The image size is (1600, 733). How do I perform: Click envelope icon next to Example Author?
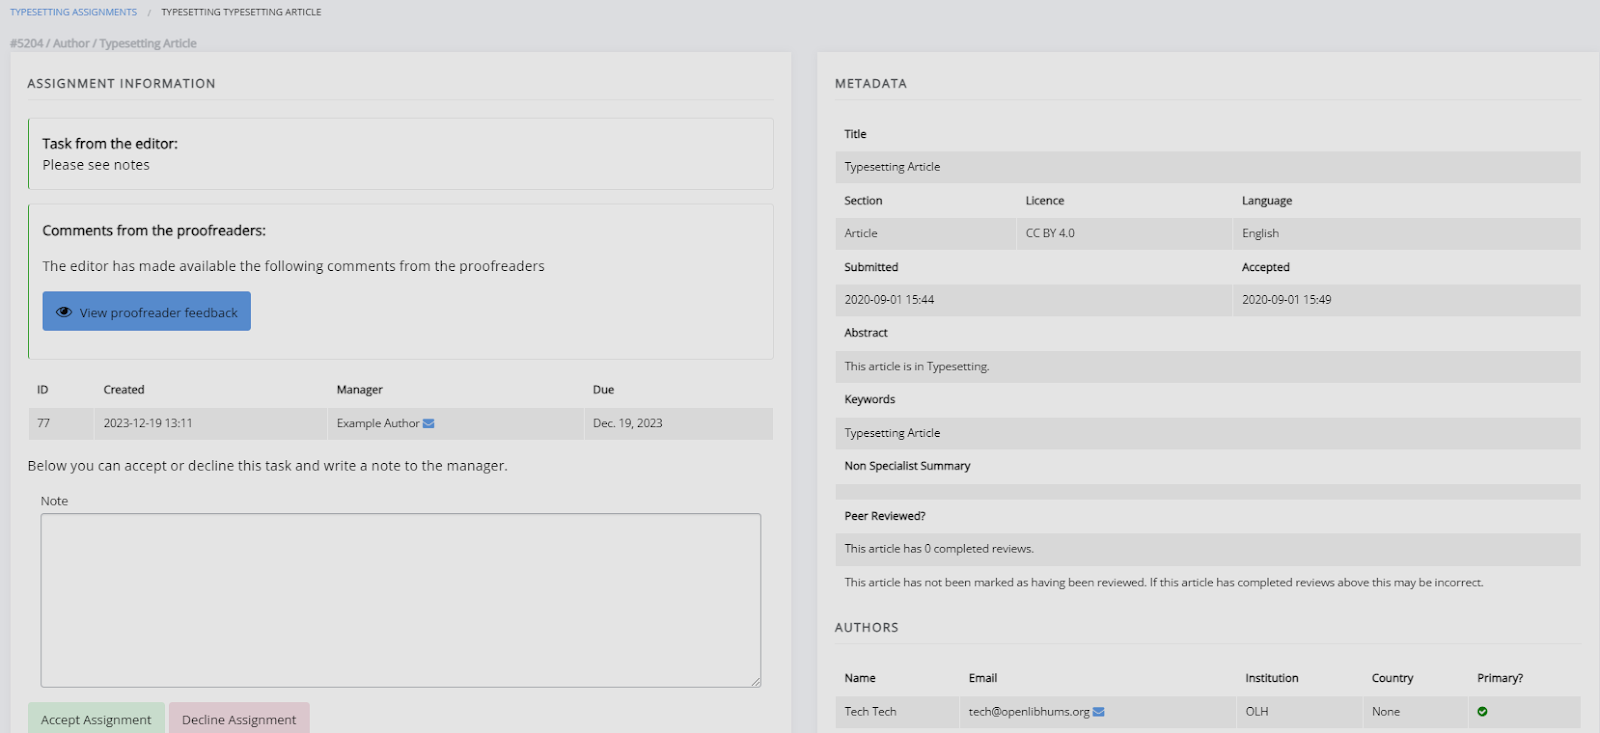point(429,424)
